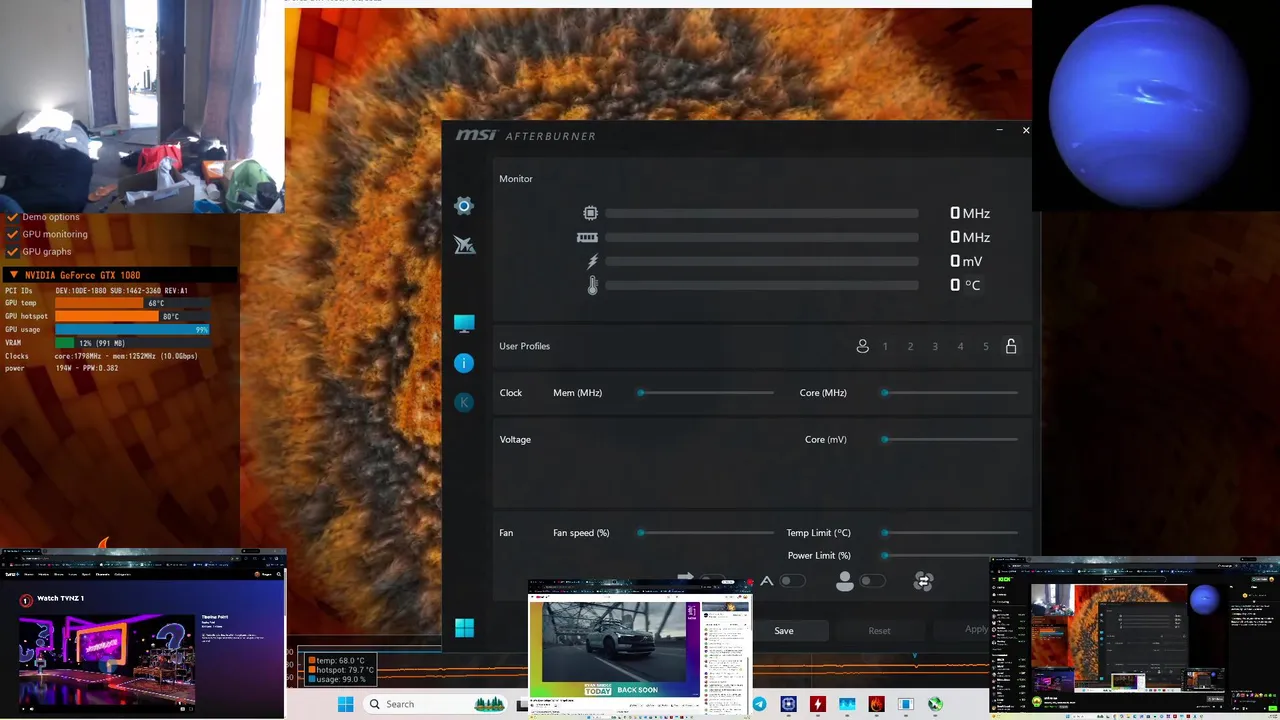
Task: Click the forest trees icon in taskbar search
Action: 489,704
